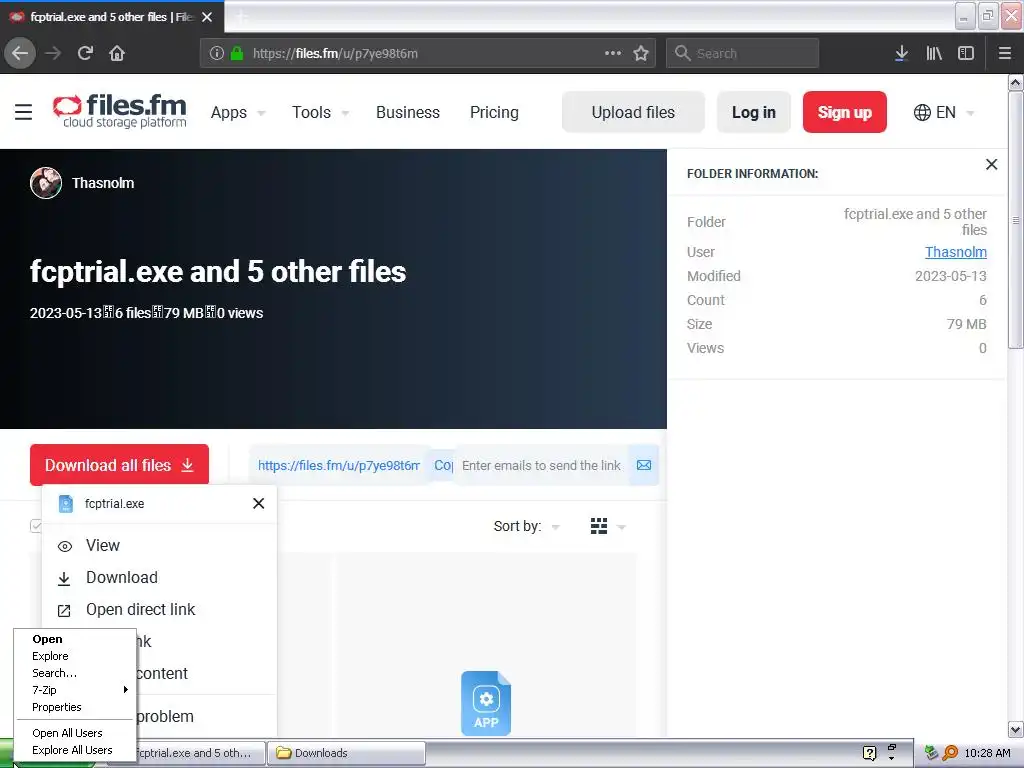Expand the 7-Zip submenu
1024x768 pixels.
(x=75, y=690)
